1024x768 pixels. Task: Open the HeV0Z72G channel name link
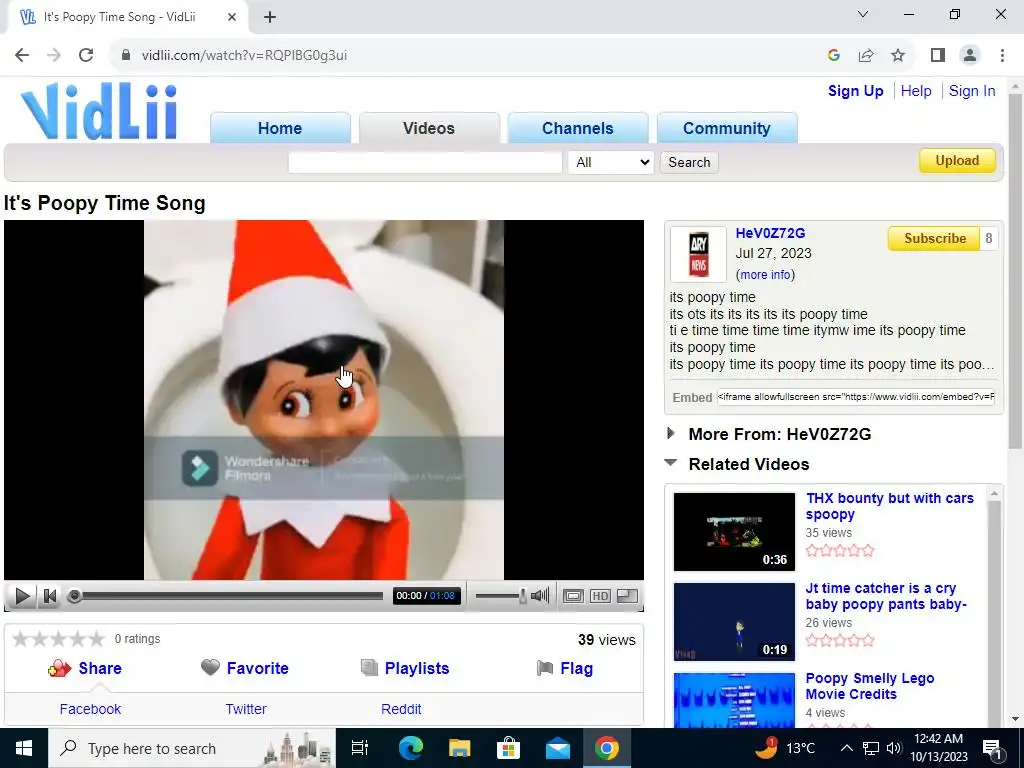[770, 233]
